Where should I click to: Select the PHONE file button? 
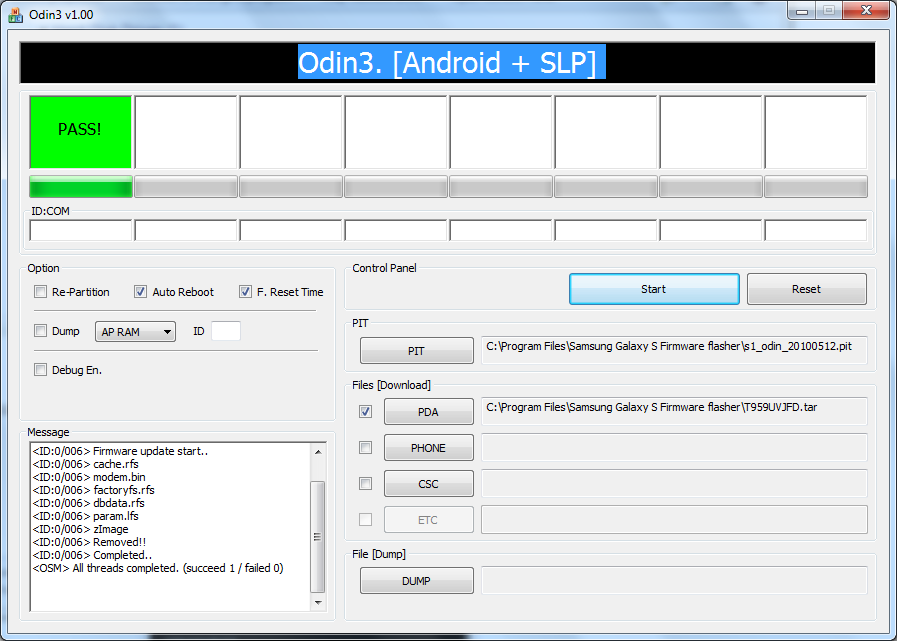pyautogui.click(x=428, y=448)
